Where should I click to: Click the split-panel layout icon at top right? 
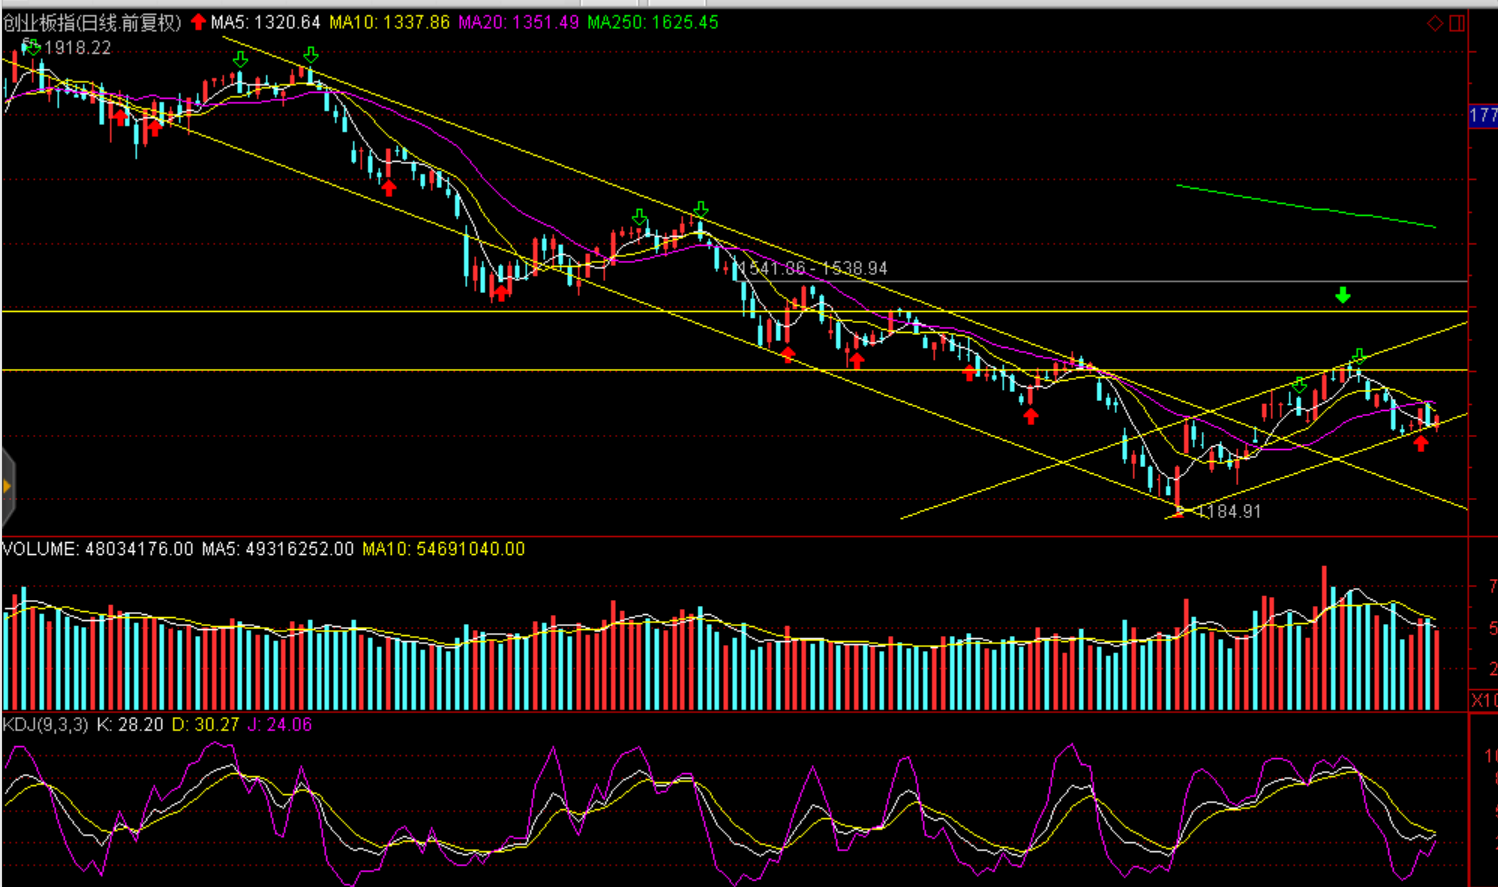(1457, 23)
